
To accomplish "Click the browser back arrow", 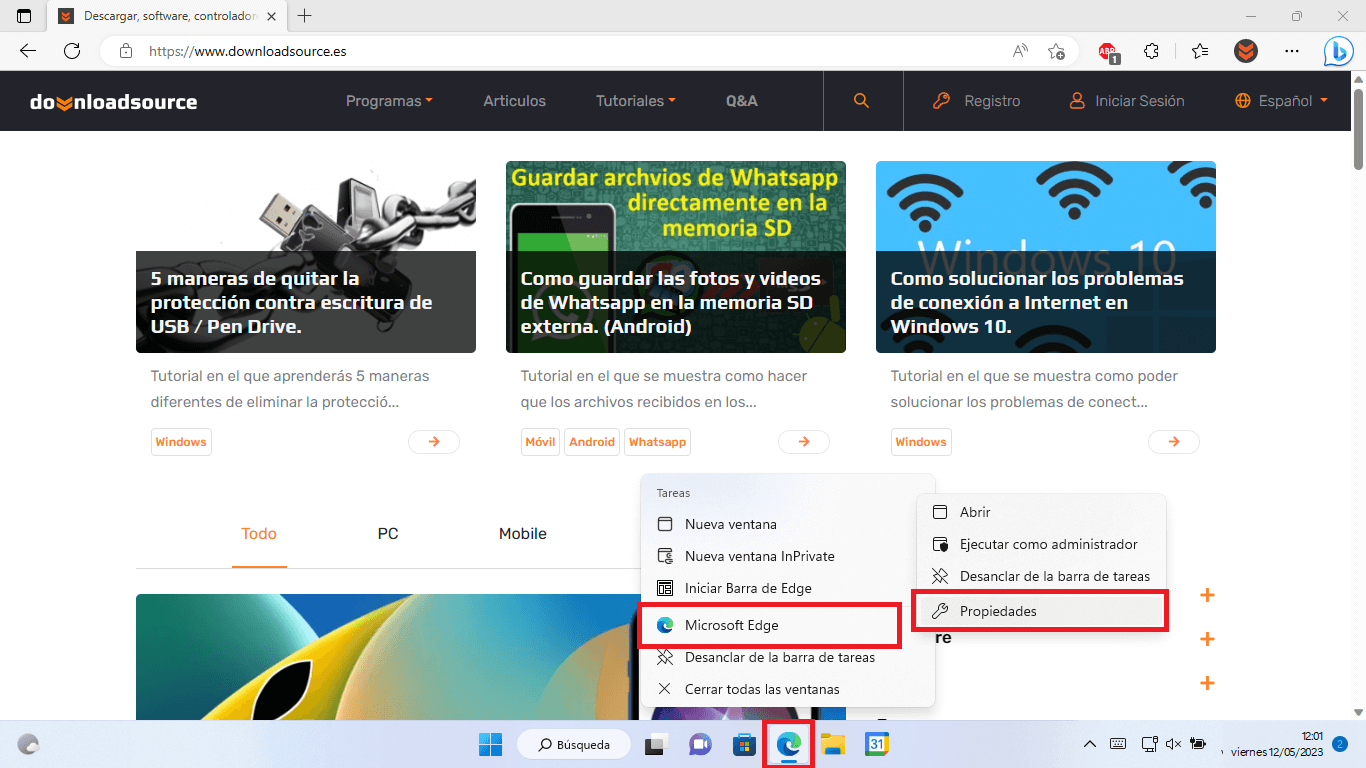I will [x=28, y=51].
